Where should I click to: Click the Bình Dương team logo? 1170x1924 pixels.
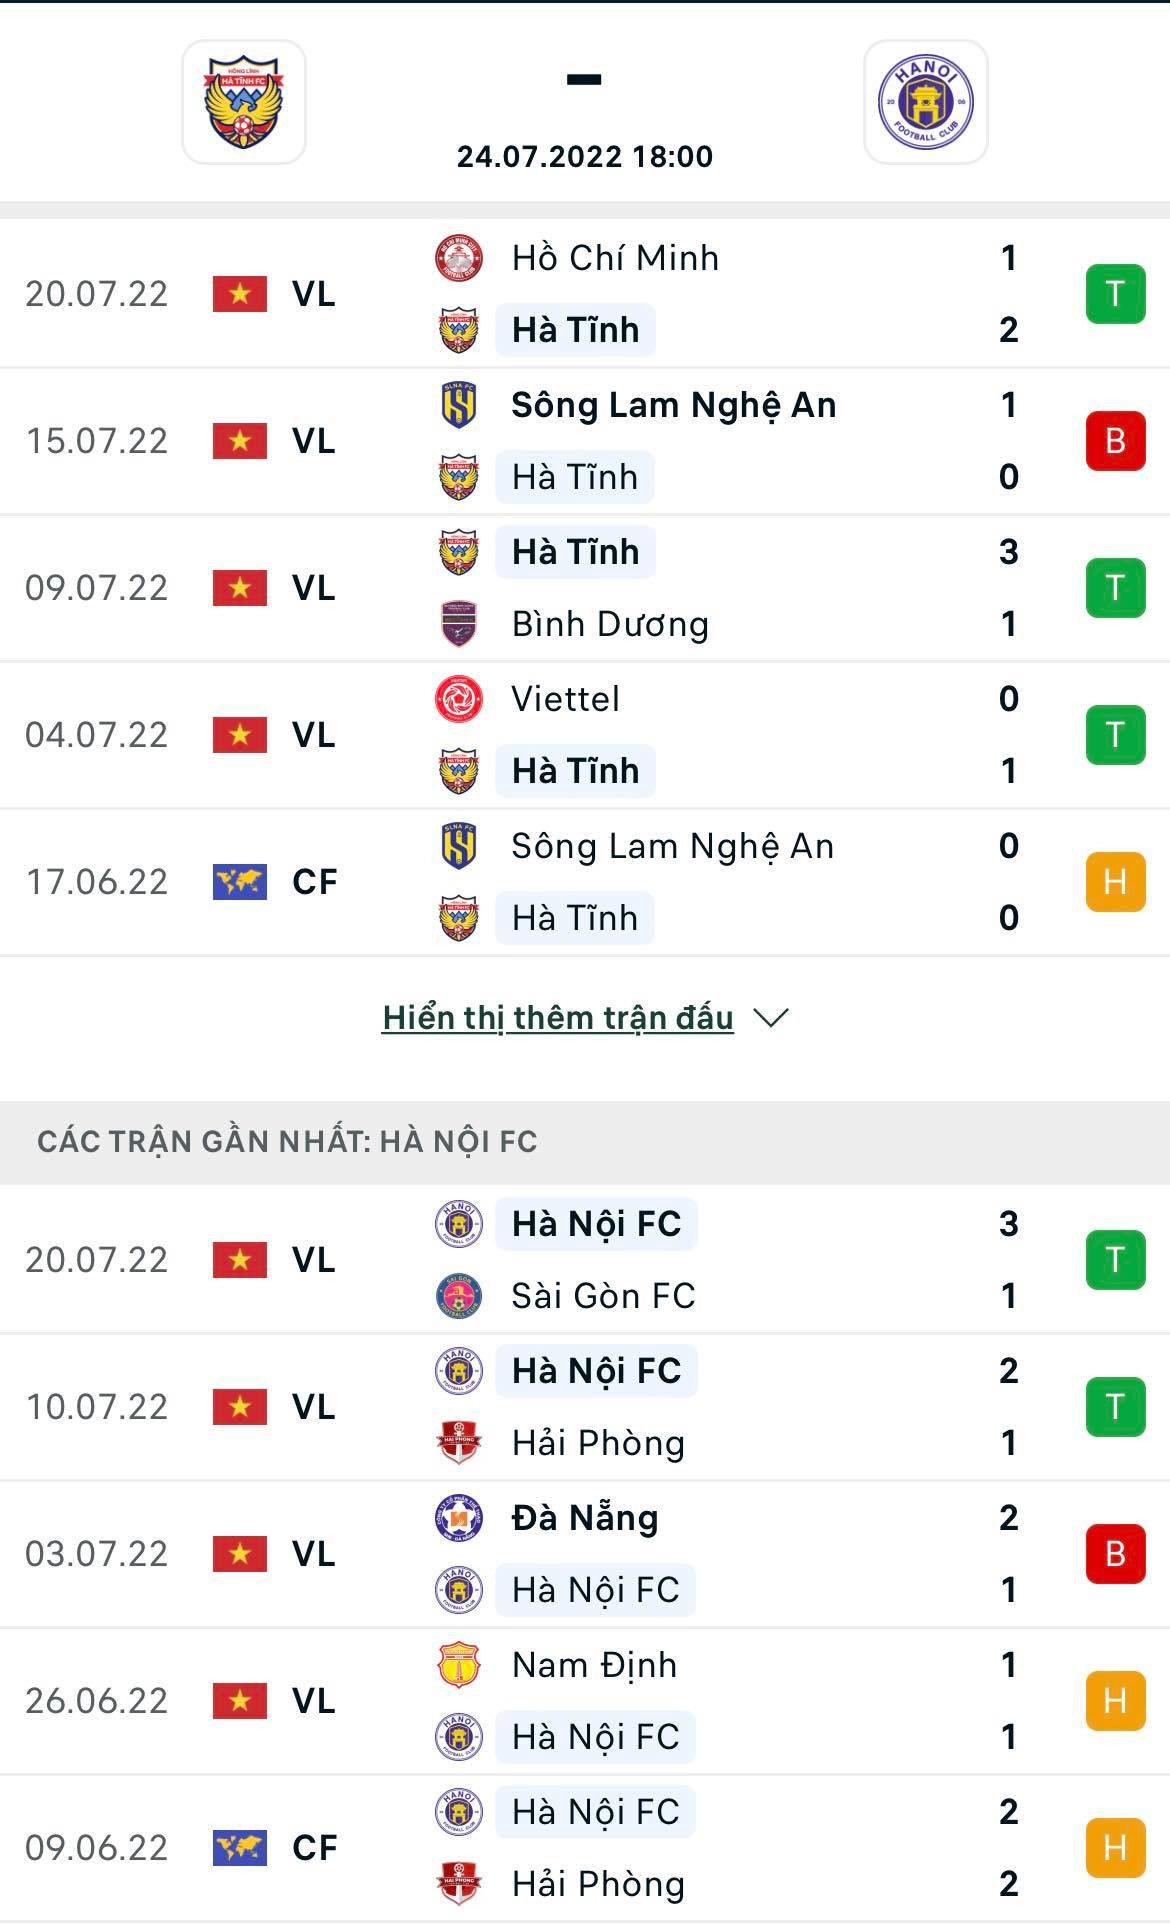coord(459,624)
